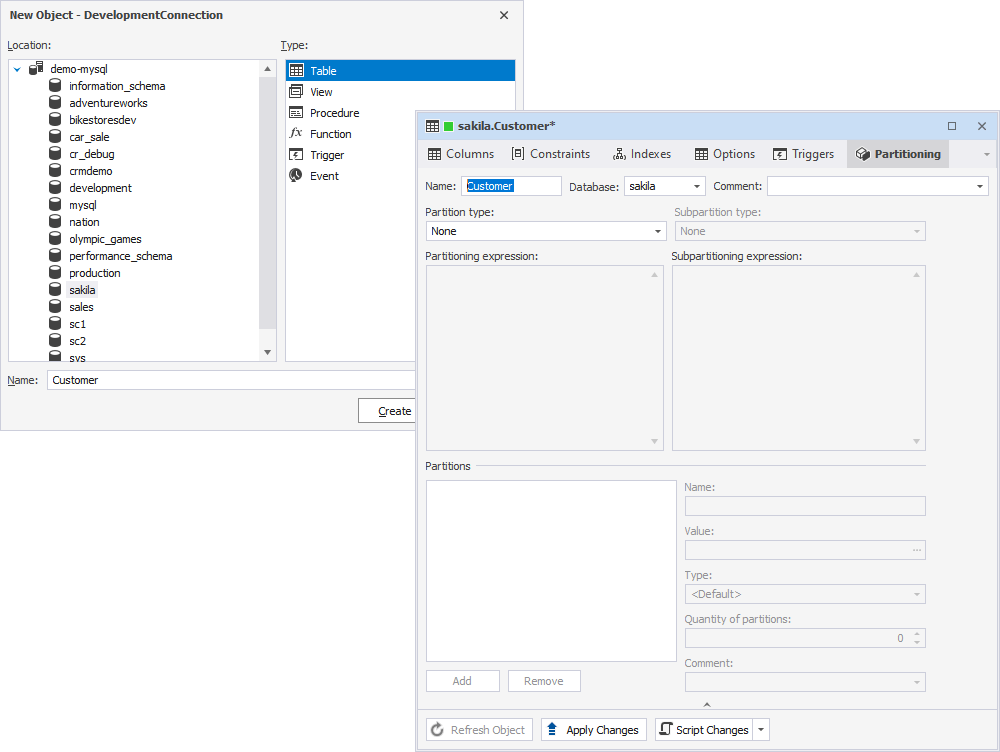Click the Refresh Object icon button
1000x752 pixels.
click(438, 729)
